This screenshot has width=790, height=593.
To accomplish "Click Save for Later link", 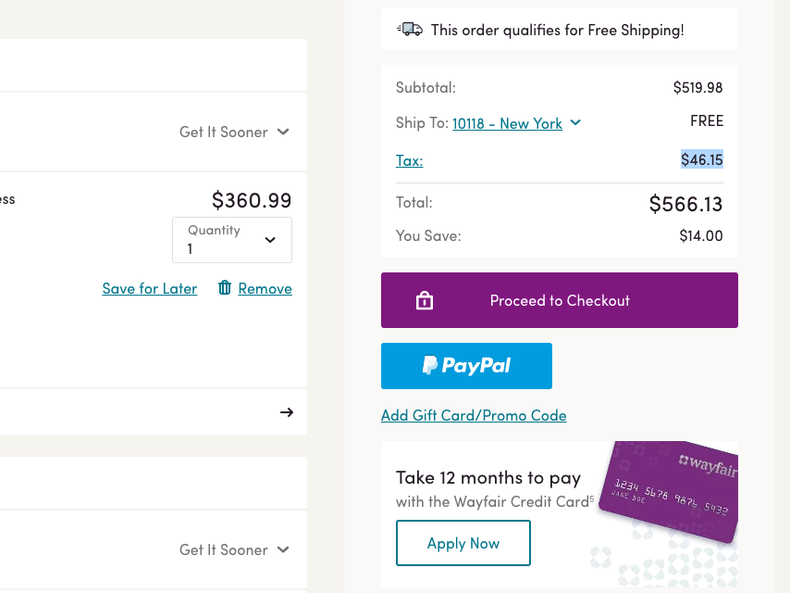I will [149, 288].
